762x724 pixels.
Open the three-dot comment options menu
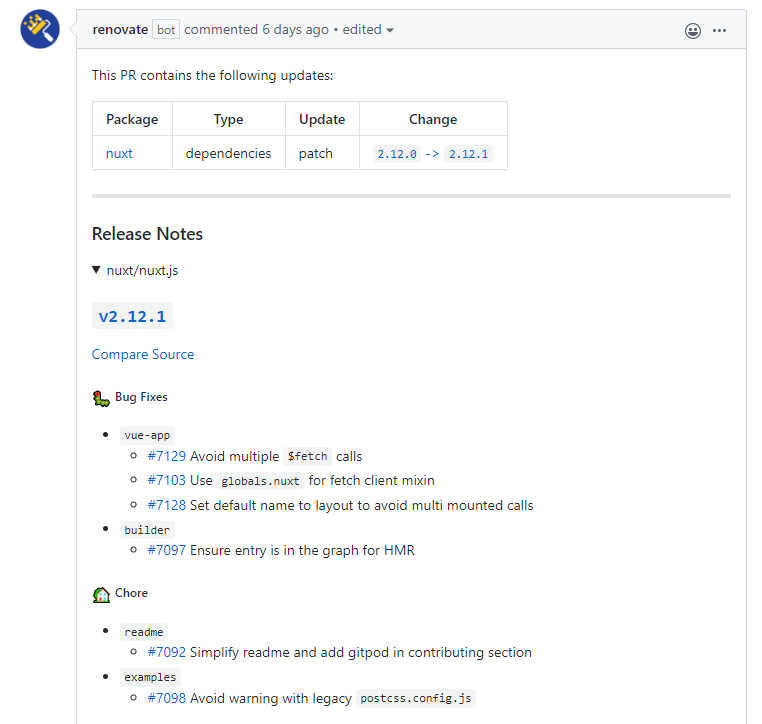[x=719, y=31]
